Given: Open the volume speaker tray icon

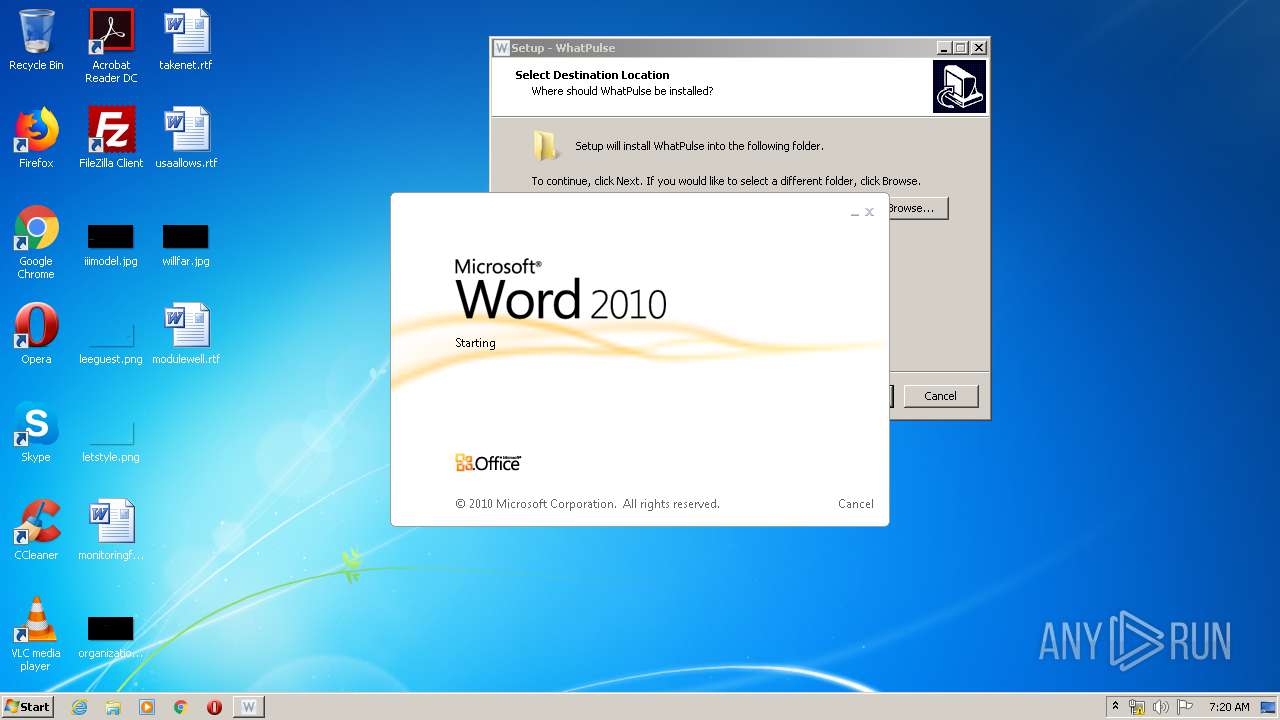Looking at the screenshot, I should pyautogui.click(x=1161, y=707).
